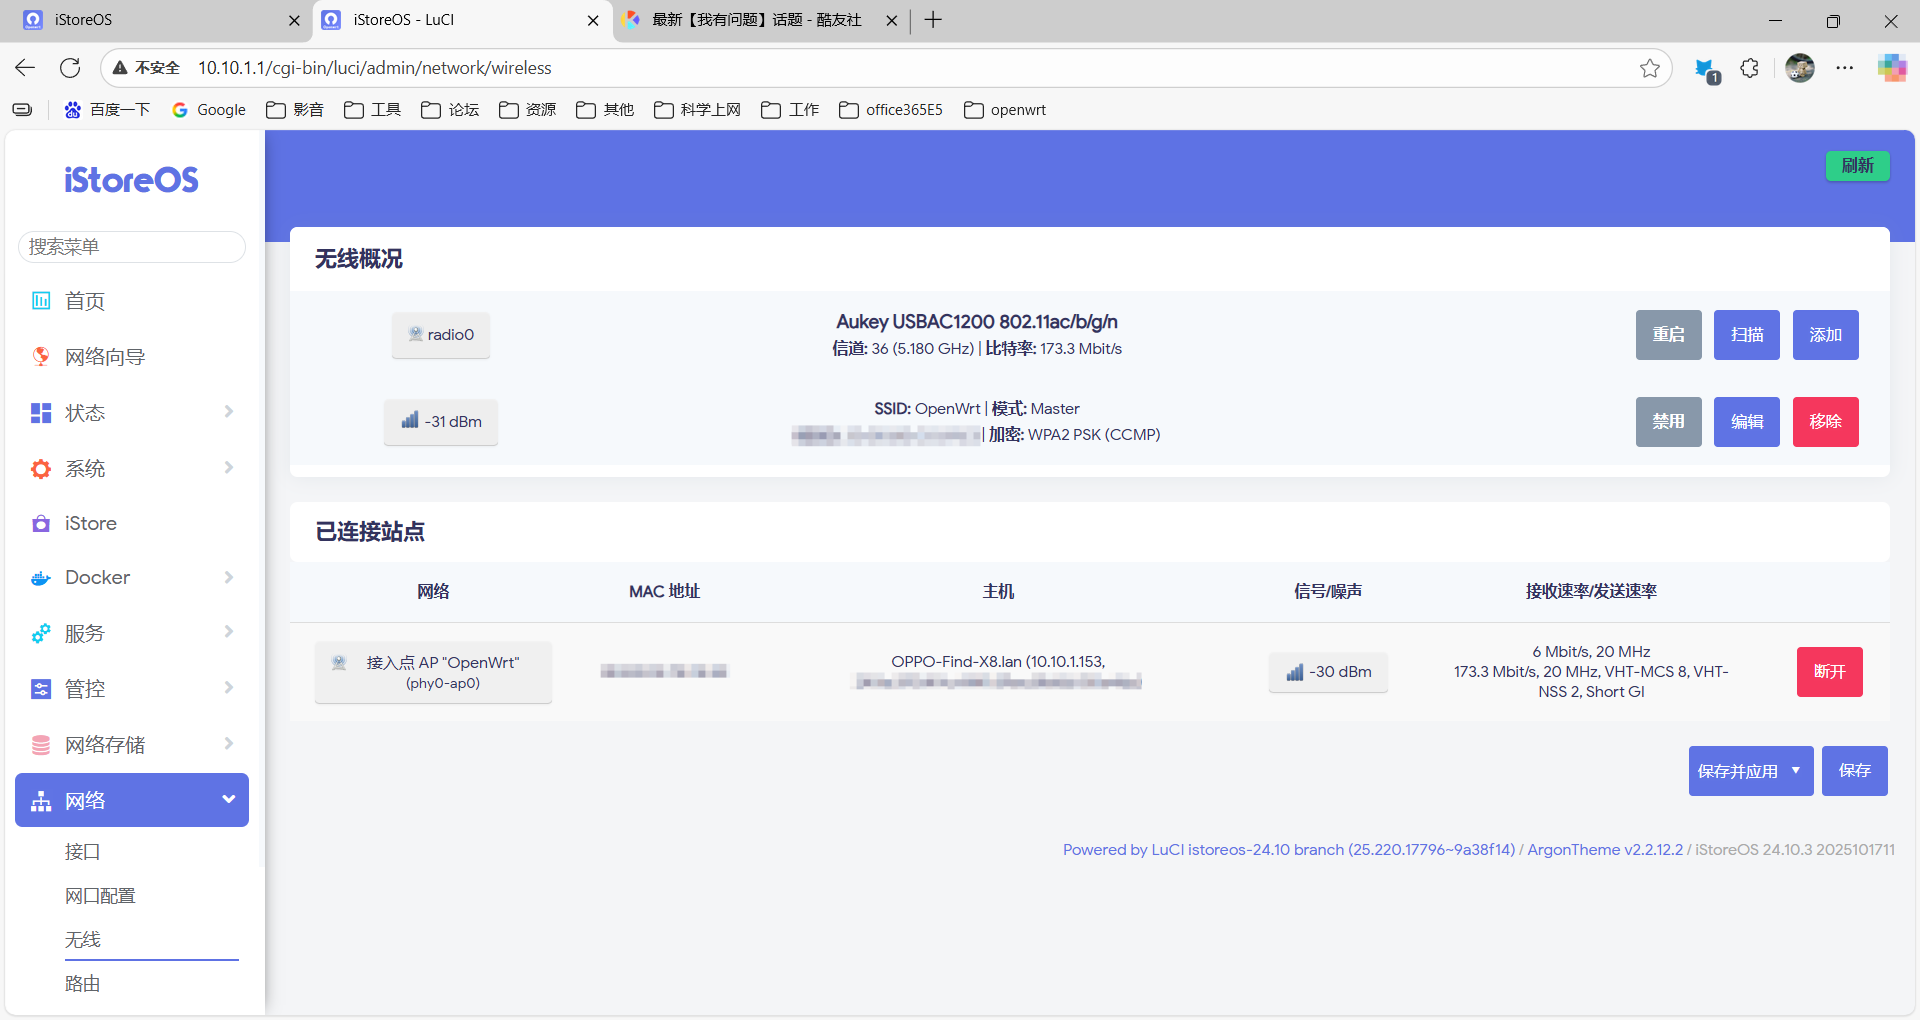The height and width of the screenshot is (1020, 1920).
Task: Open iStore shopping bag icon
Action: [x=41, y=524]
